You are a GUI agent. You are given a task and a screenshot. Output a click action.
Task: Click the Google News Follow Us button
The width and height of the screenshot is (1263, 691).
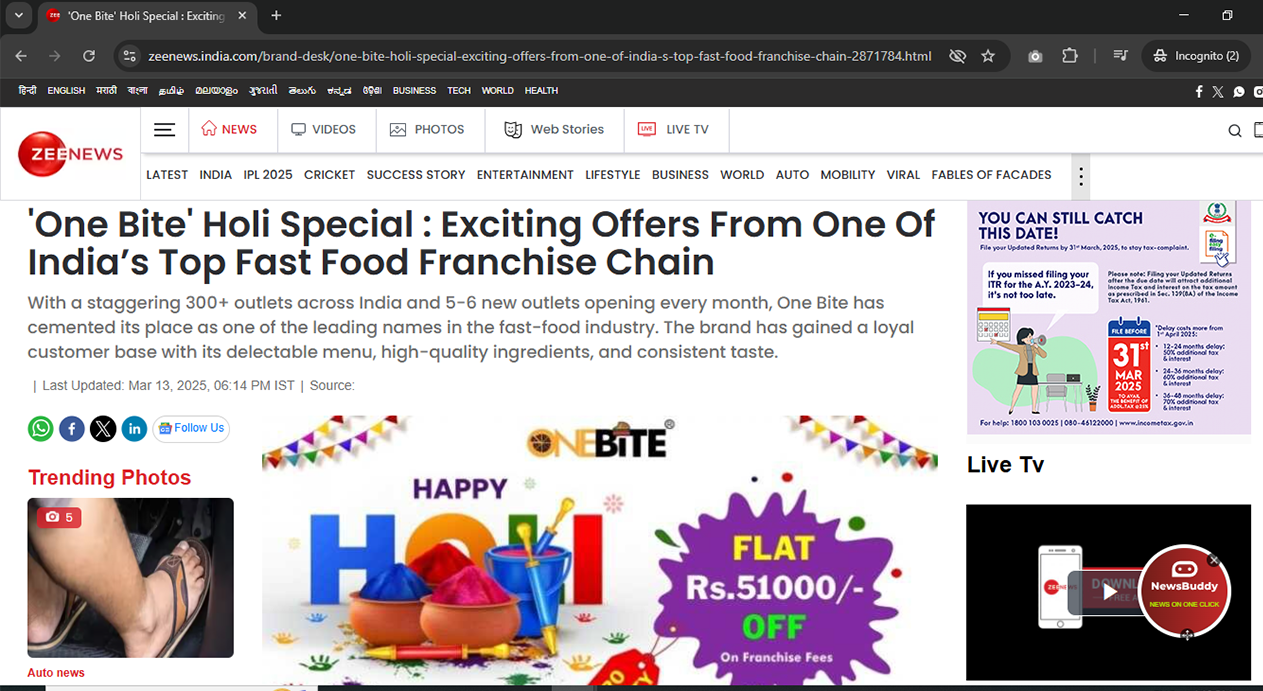191,429
